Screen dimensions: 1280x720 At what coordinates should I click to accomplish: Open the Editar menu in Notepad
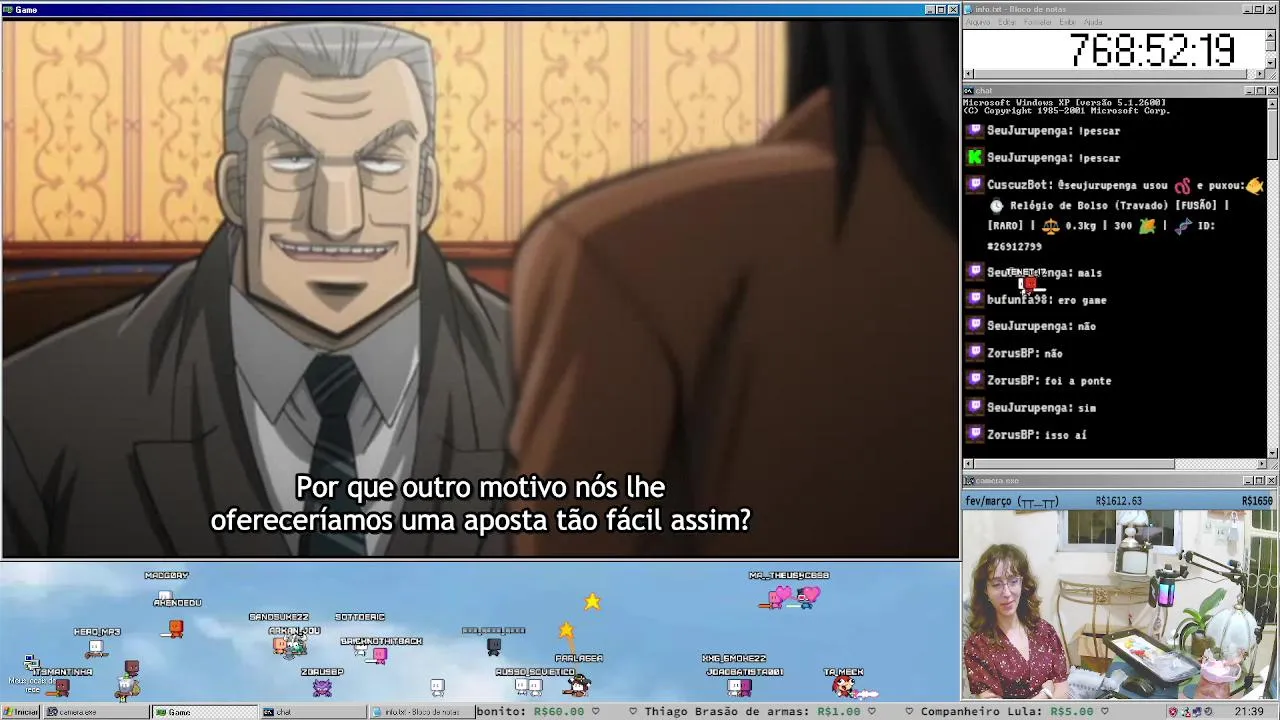[x=1007, y=22]
